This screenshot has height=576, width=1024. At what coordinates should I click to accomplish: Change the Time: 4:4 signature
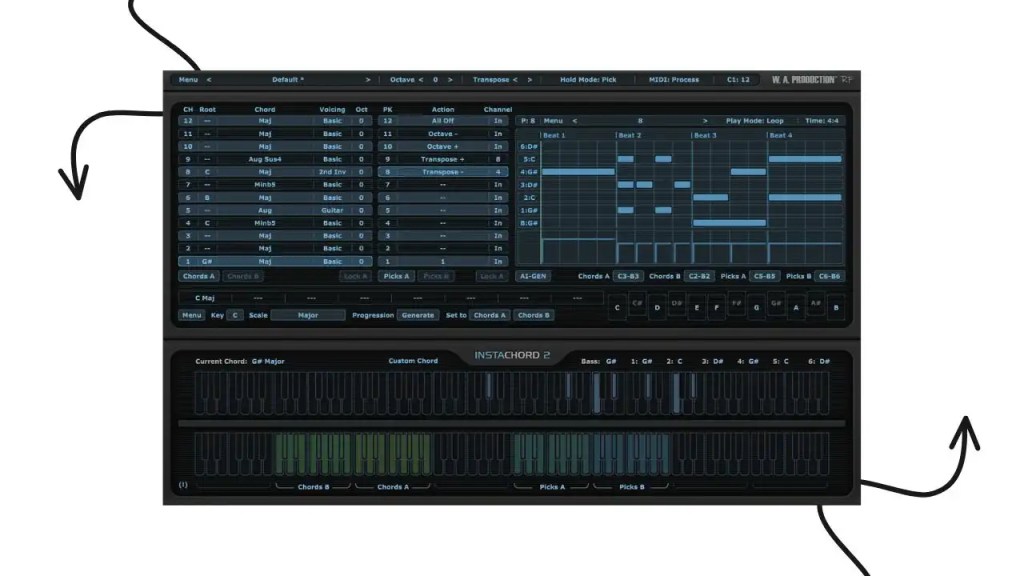pyautogui.click(x=822, y=121)
